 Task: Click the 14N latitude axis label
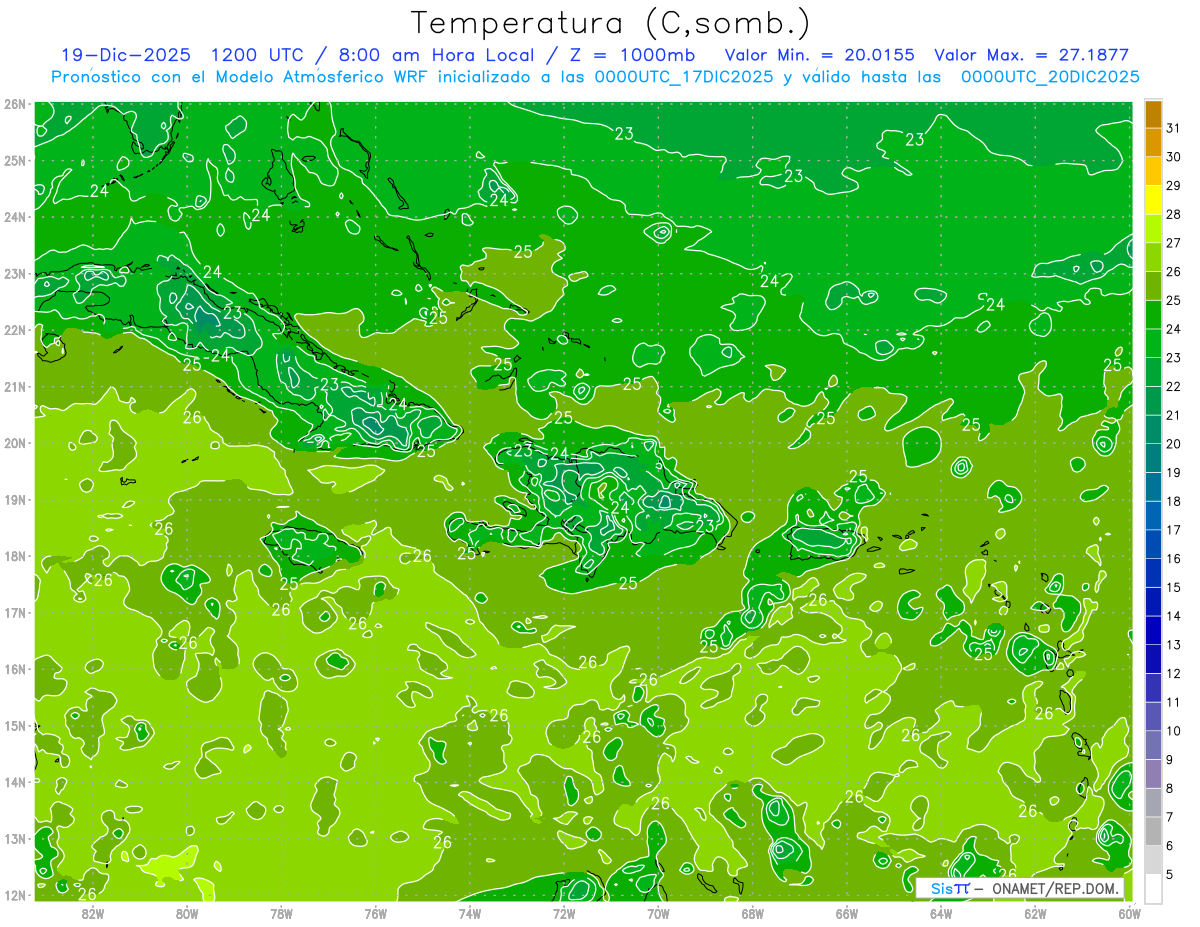coord(15,782)
